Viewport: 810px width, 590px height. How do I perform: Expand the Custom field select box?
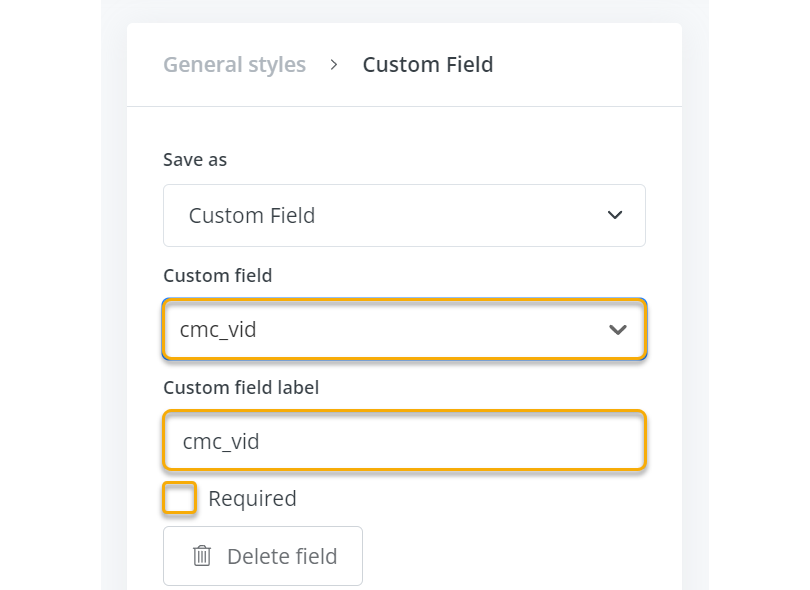404,329
